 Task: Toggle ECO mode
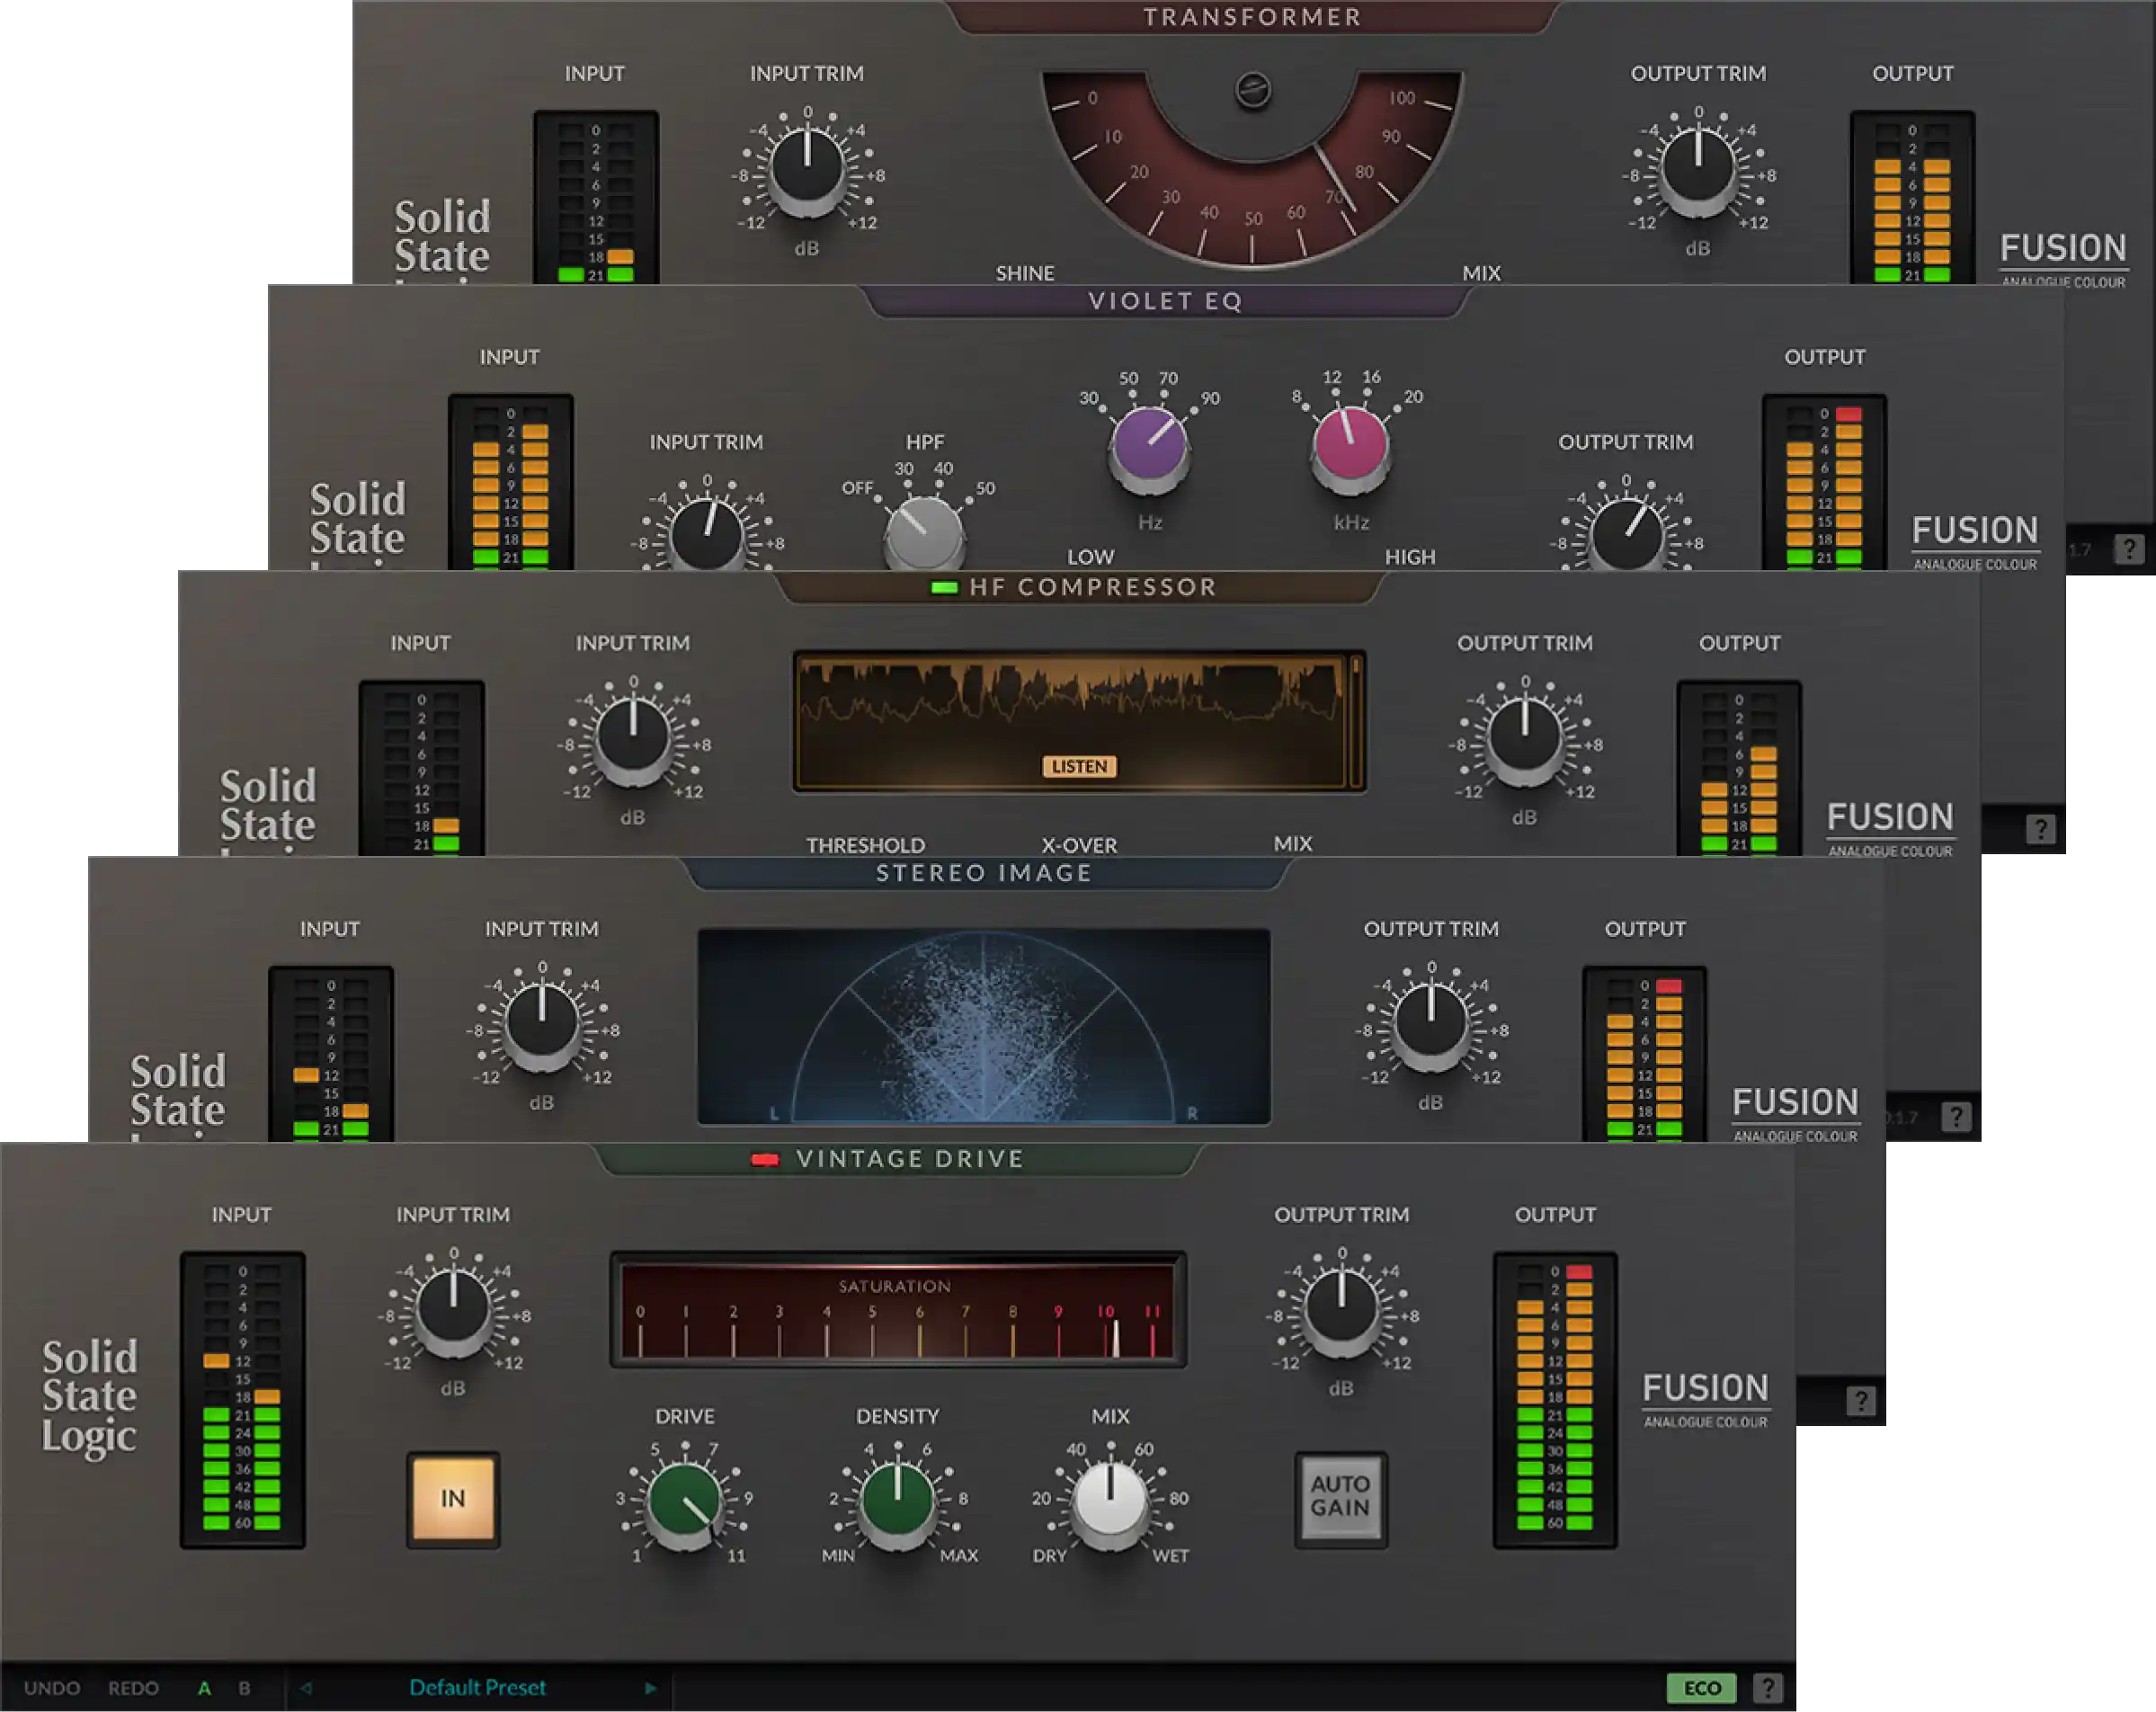(1701, 1688)
